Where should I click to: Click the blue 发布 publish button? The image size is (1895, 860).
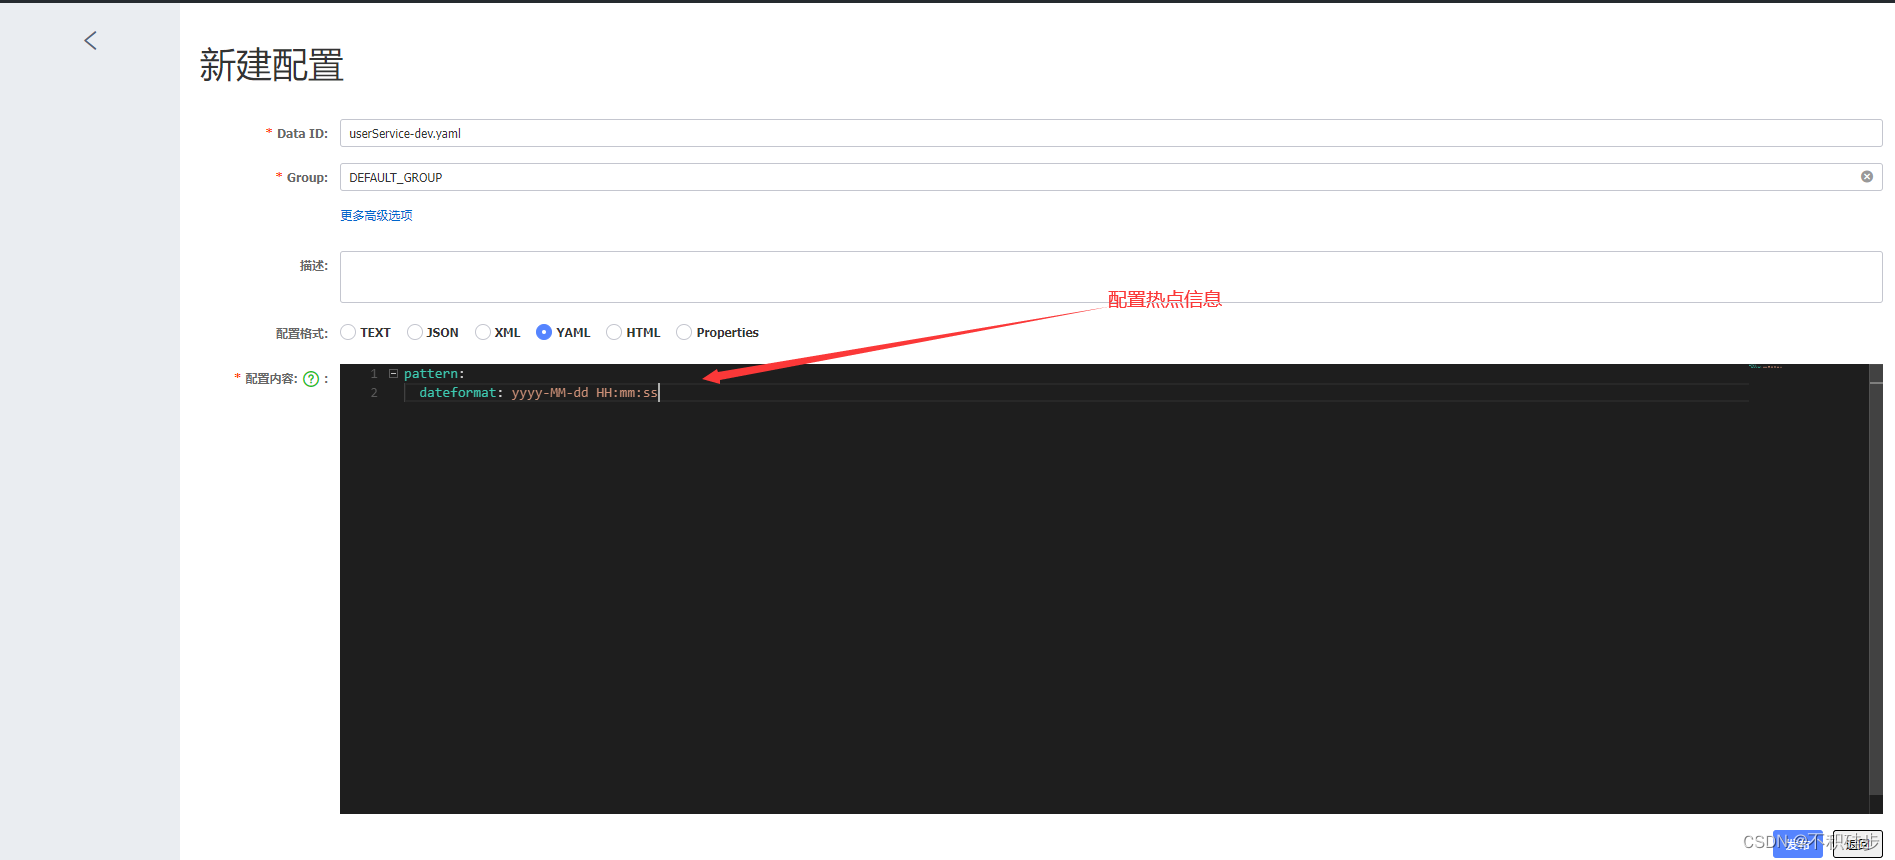click(1797, 843)
